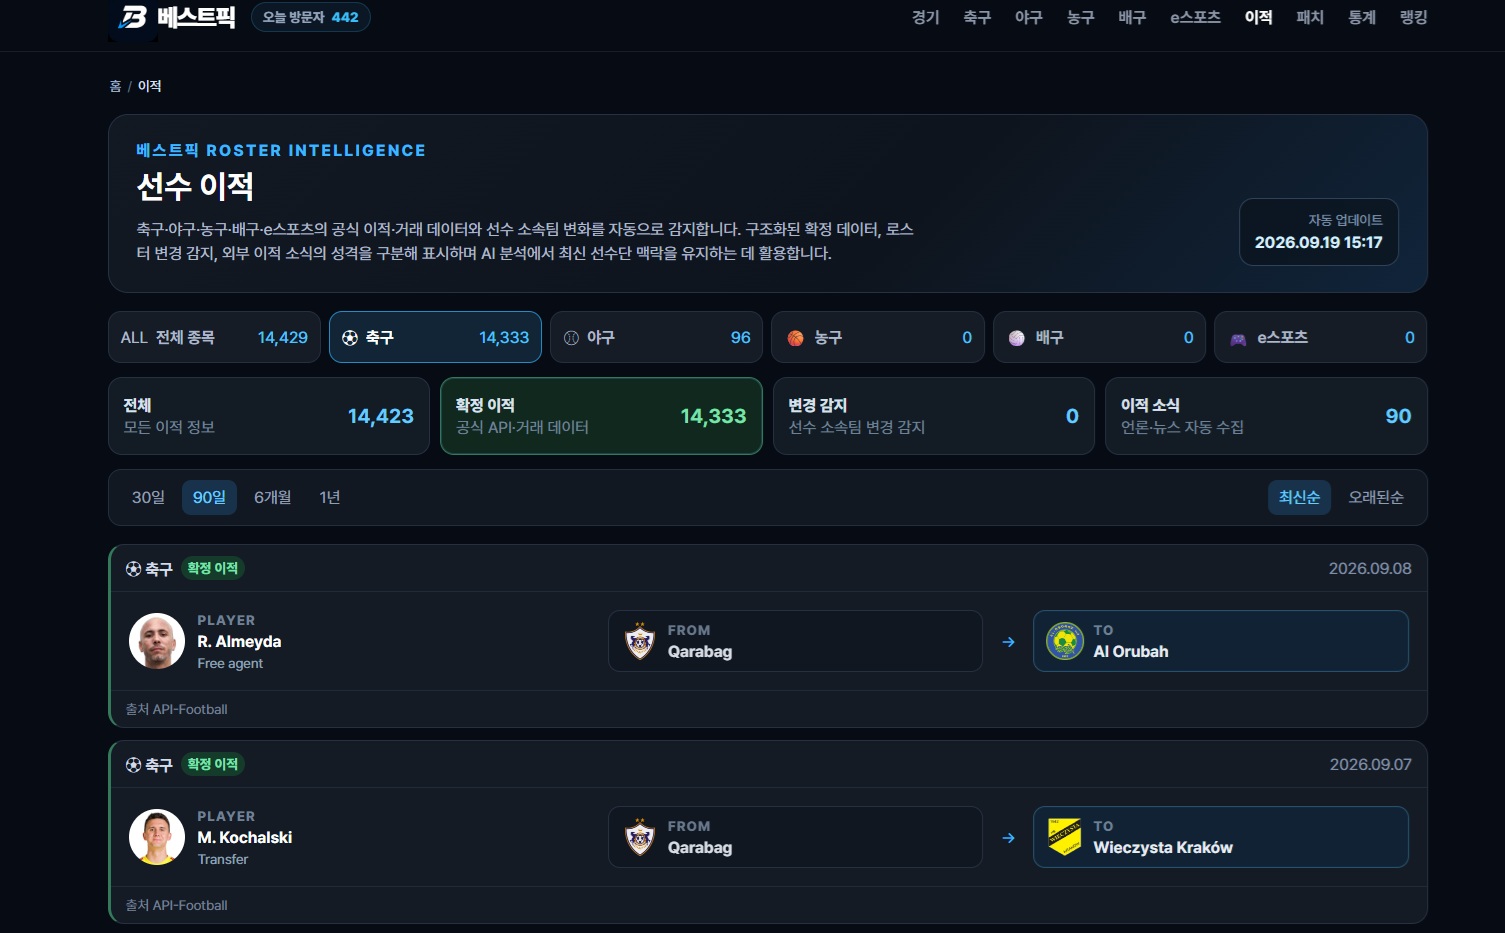Viewport: 1505px width, 933px height.
Task: Open 축구 in the top navigation
Action: [977, 17]
